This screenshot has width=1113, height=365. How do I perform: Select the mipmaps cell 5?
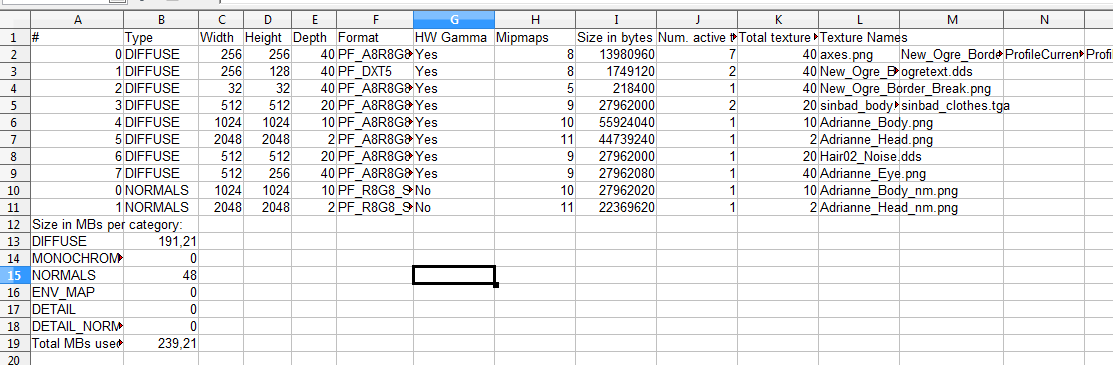click(534, 88)
